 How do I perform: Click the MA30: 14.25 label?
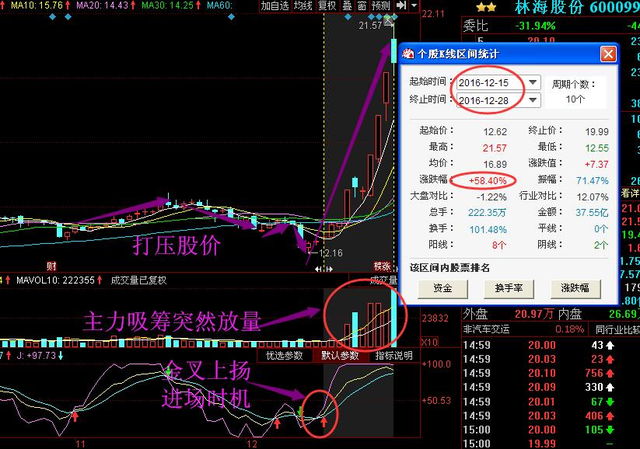point(167,5)
